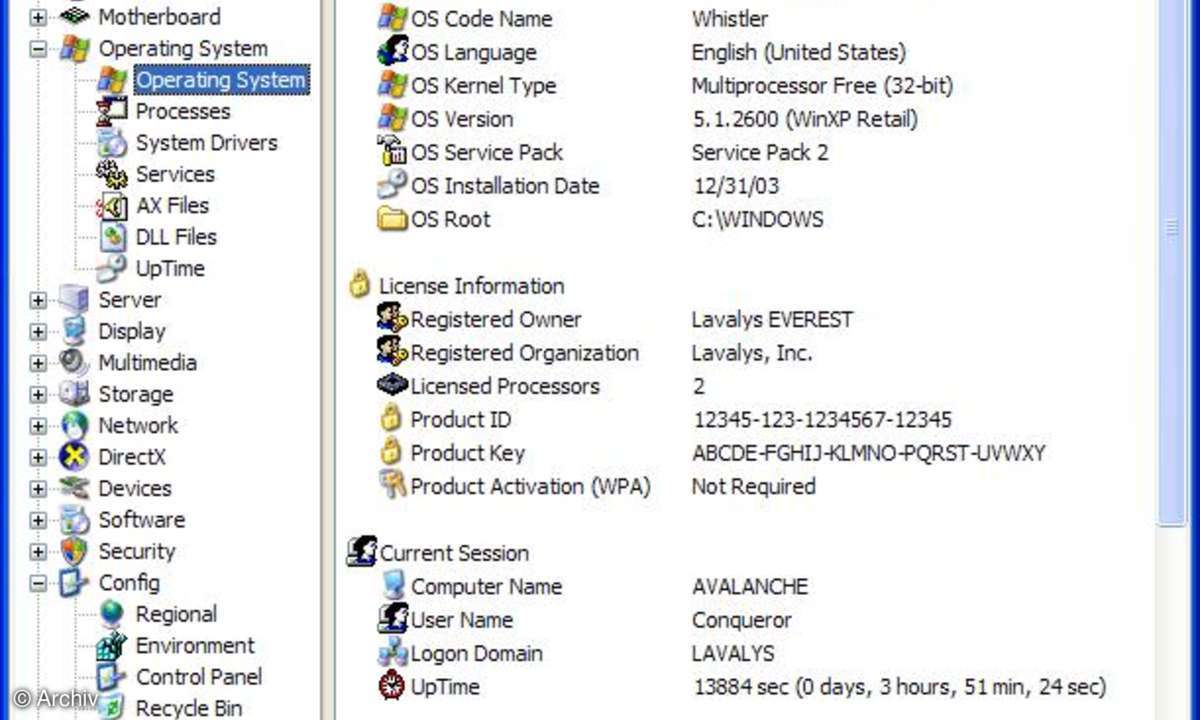1200x720 pixels.
Task: Expand the Motherboard tree node
Action: coord(38,17)
